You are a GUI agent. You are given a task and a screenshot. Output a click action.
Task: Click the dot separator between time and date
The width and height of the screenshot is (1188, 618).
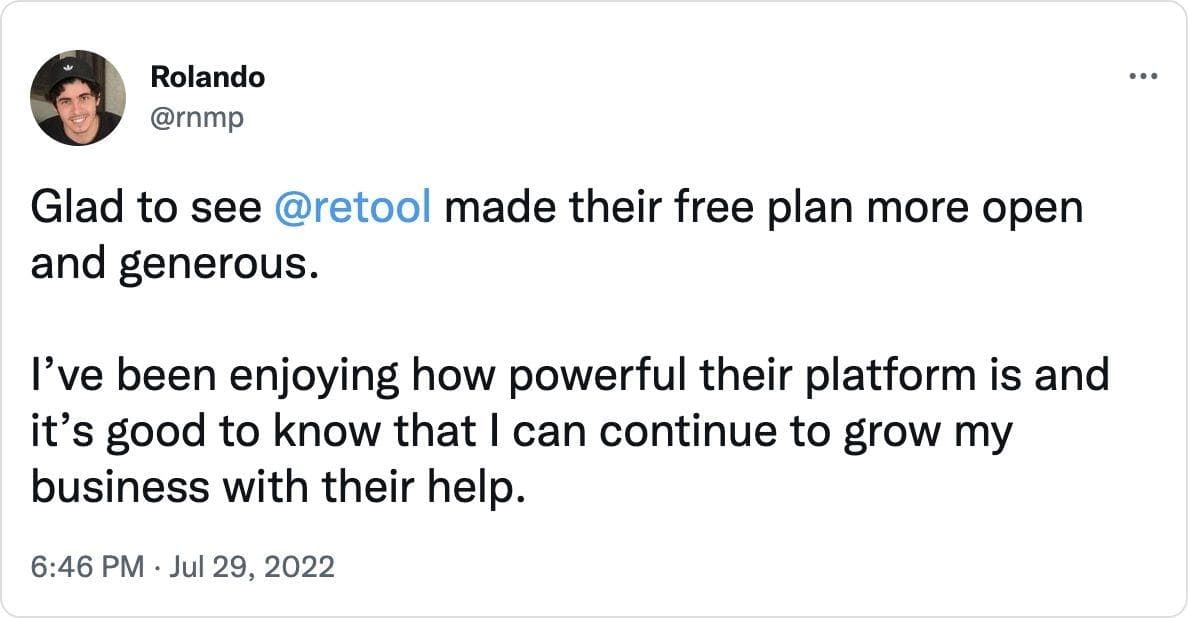click(157, 568)
